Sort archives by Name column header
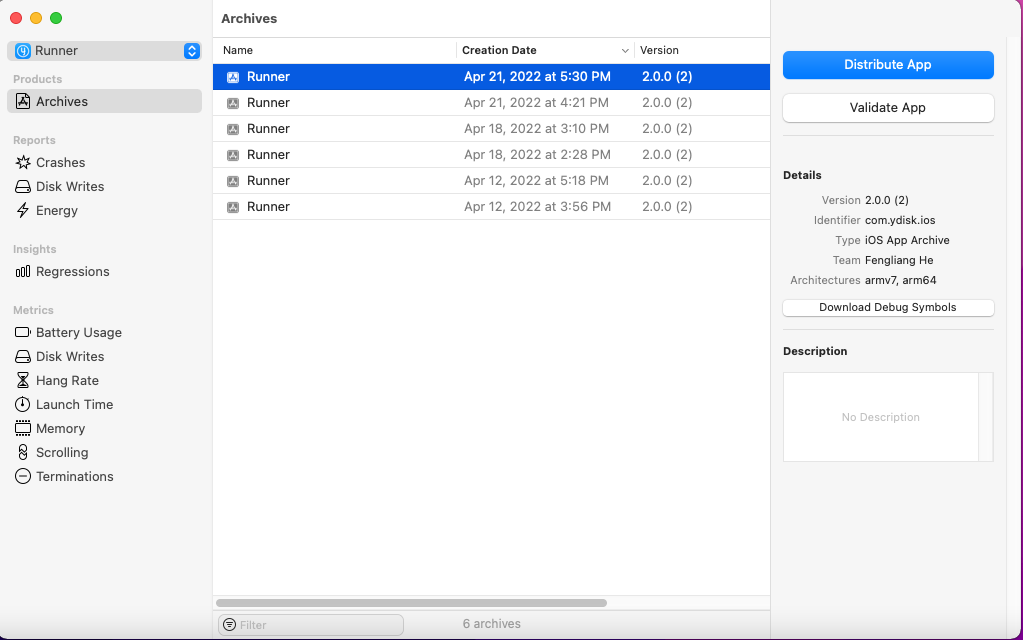Viewport: 1023px width, 640px height. pos(238,50)
